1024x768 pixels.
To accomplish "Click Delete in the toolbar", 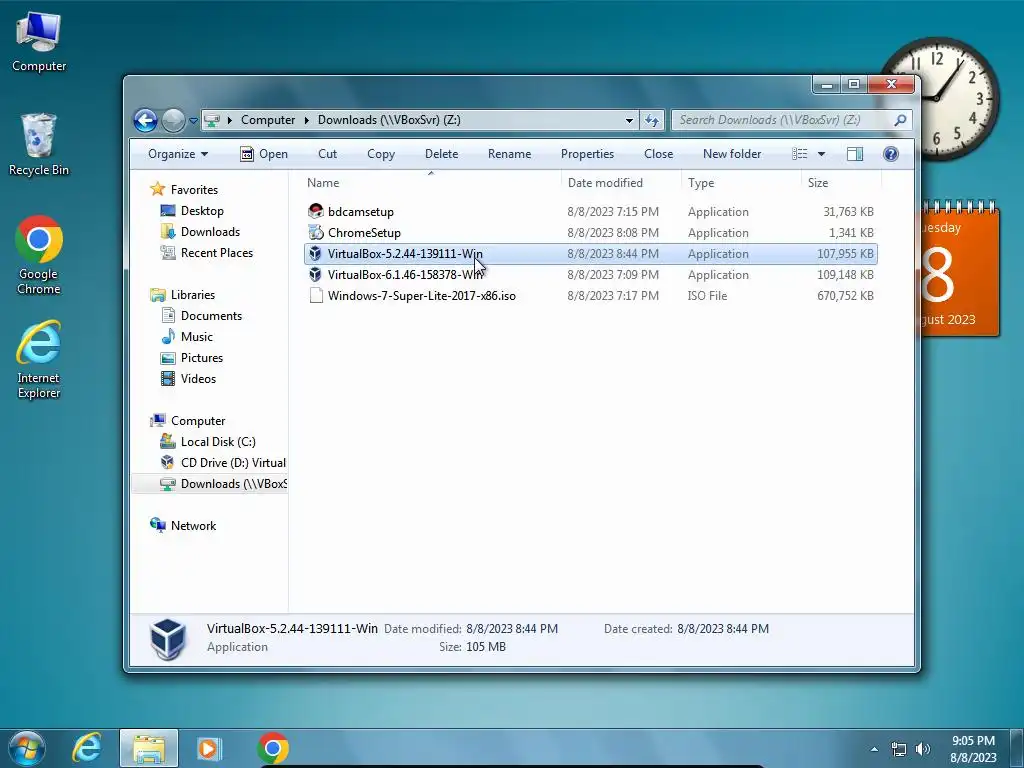I will 441,154.
